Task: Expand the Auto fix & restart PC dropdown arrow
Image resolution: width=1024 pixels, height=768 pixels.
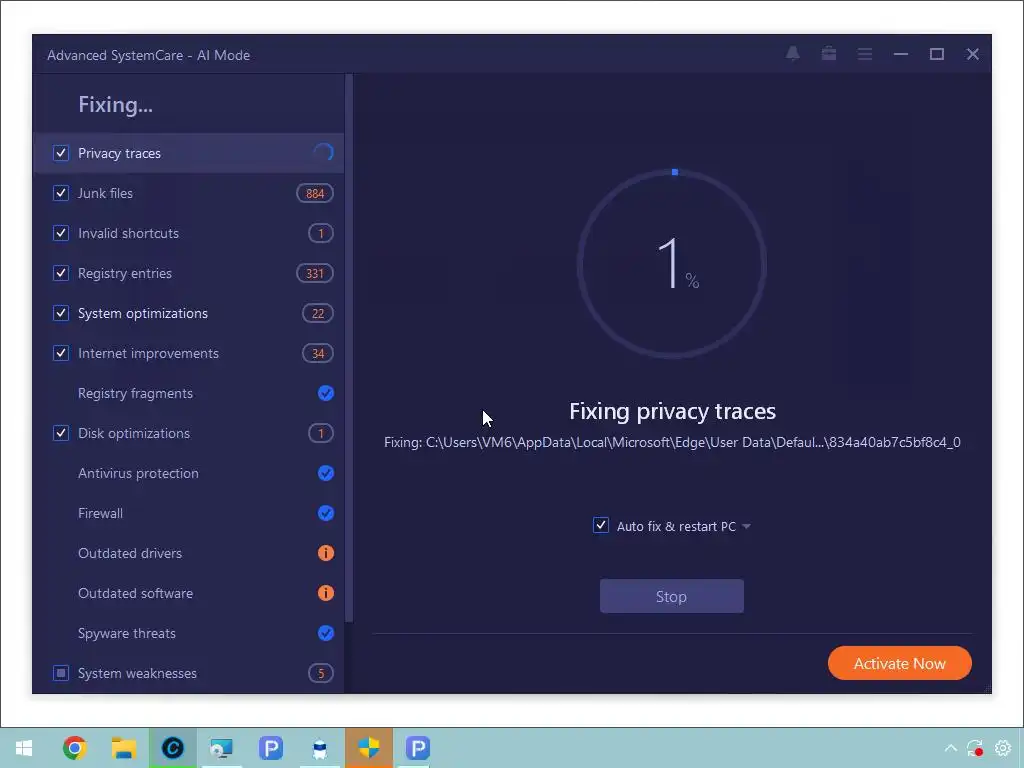Action: pyautogui.click(x=746, y=526)
